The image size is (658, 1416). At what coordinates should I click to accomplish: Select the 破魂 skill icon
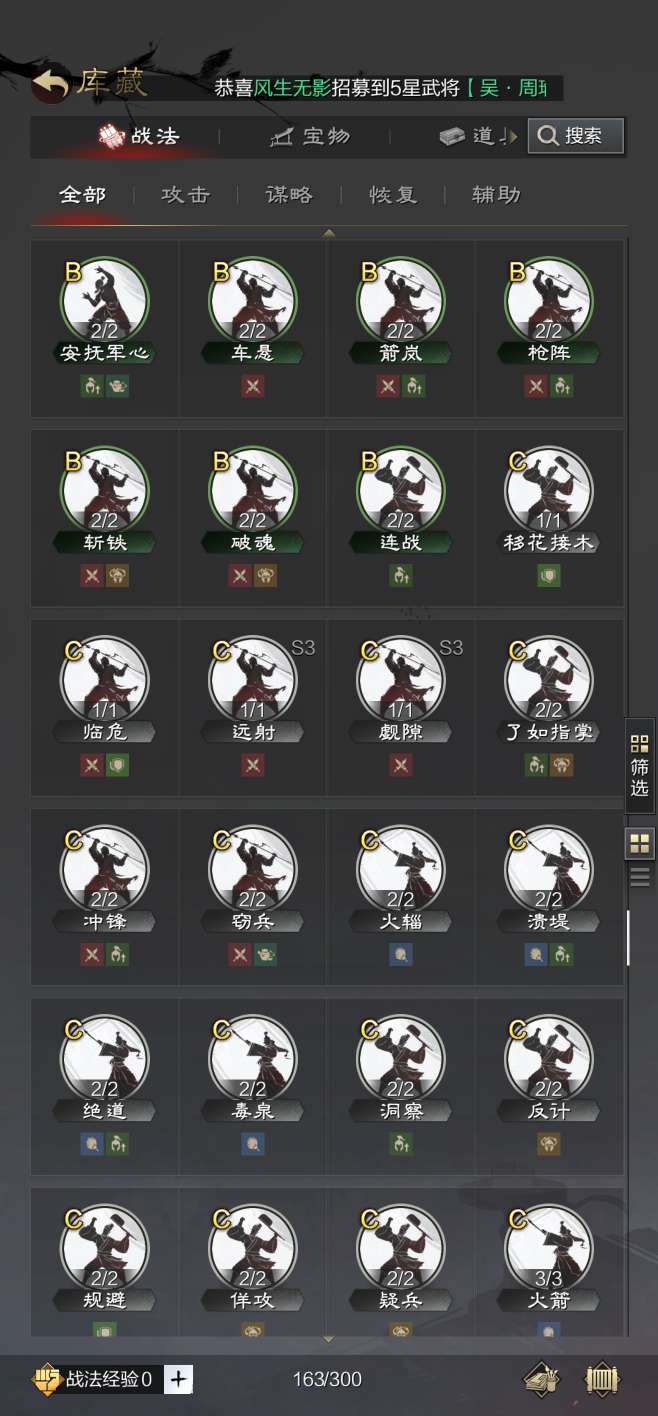(253, 490)
